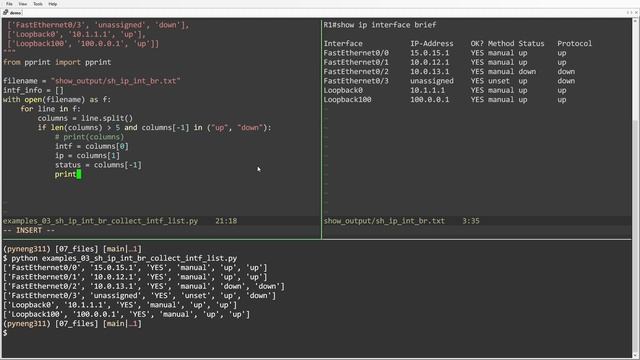Open the Help menu
The width and height of the screenshot is (640, 360).
(53, 4)
